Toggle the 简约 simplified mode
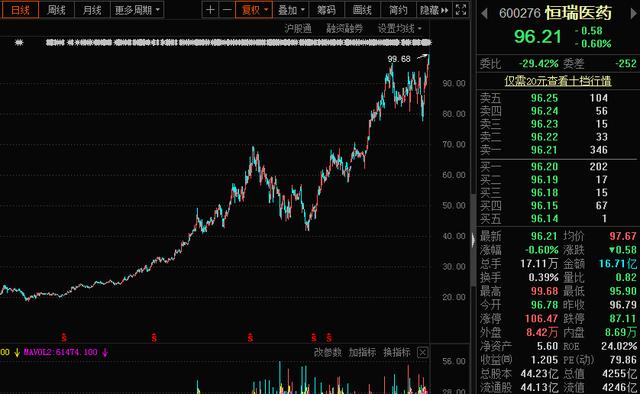Image resolution: width=640 pixels, height=394 pixels. click(x=398, y=9)
